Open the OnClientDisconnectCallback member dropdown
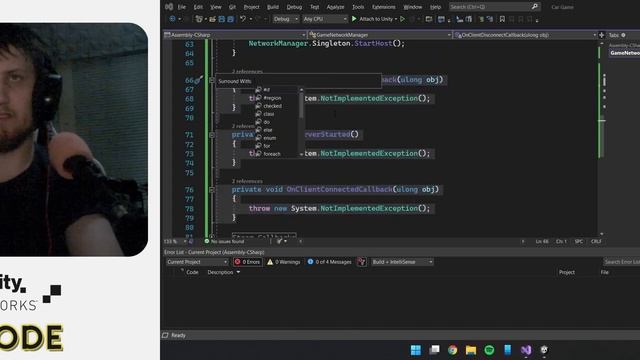 pyautogui.click(x=525, y=35)
